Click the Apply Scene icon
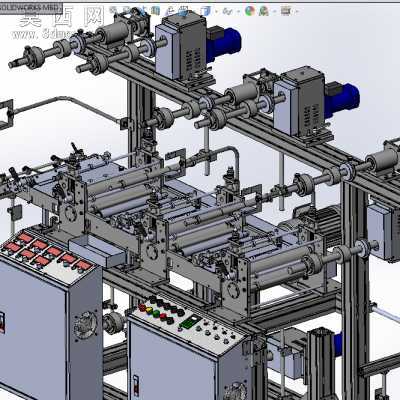This screenshot has height=400, width=400. point(264,11)
